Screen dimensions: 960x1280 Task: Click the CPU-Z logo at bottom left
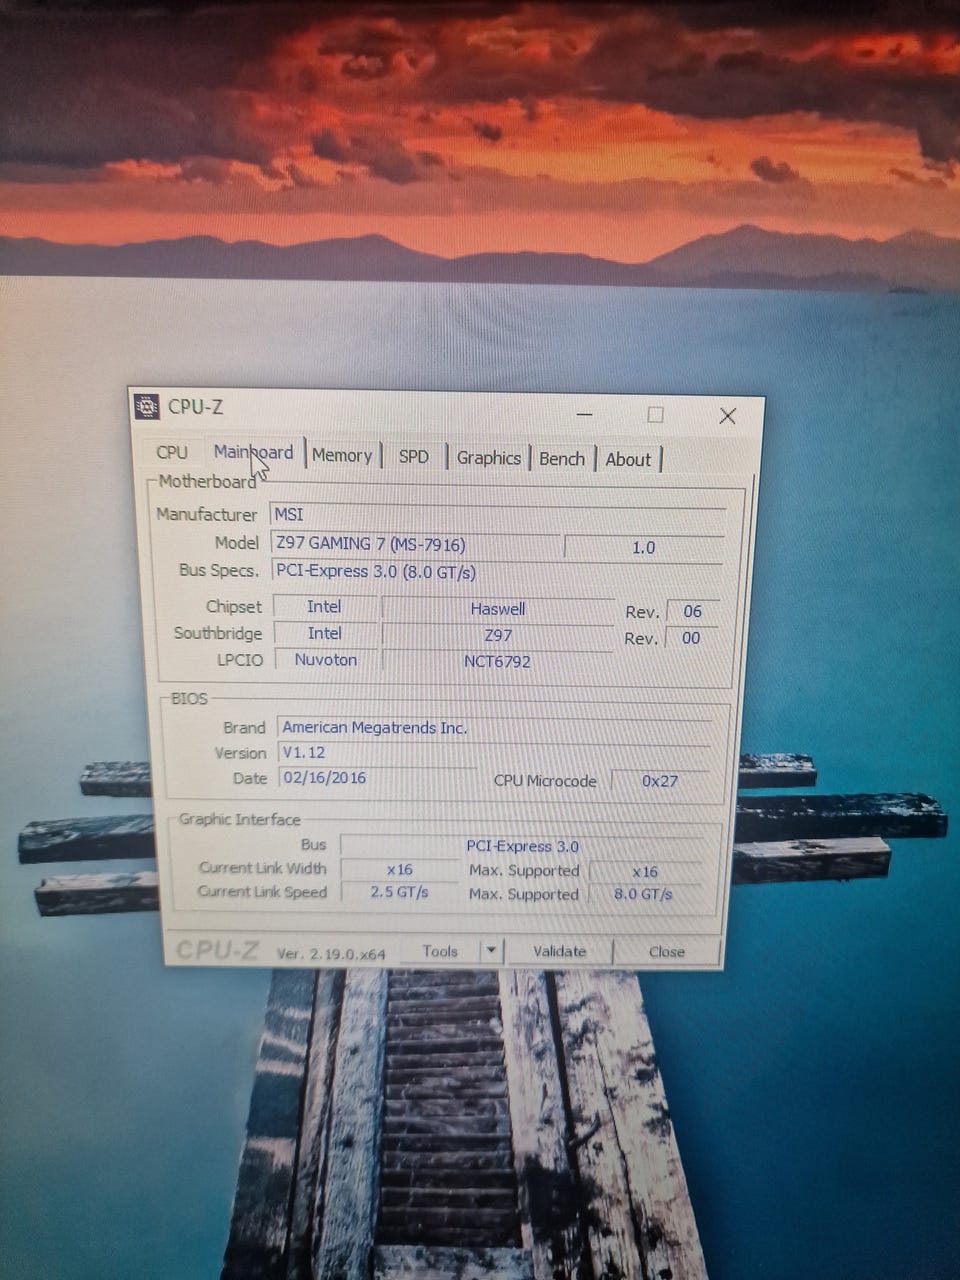217,951
